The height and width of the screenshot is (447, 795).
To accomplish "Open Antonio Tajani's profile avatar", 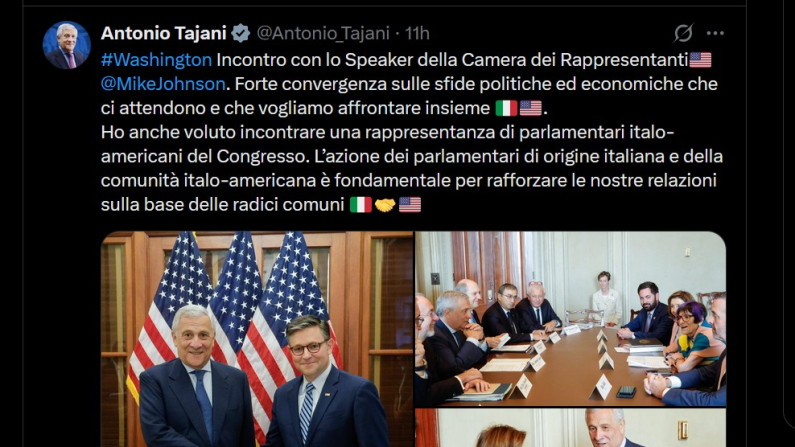I will (66, 45).
